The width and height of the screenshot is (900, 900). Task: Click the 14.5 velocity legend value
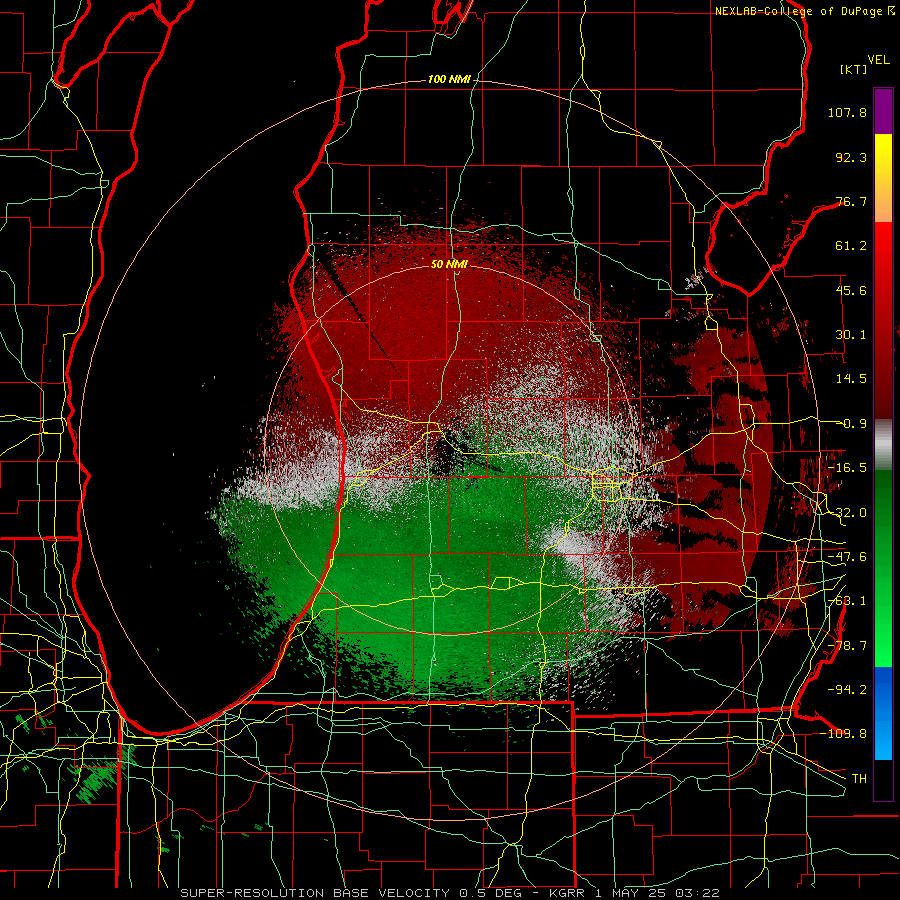[851, 379]
